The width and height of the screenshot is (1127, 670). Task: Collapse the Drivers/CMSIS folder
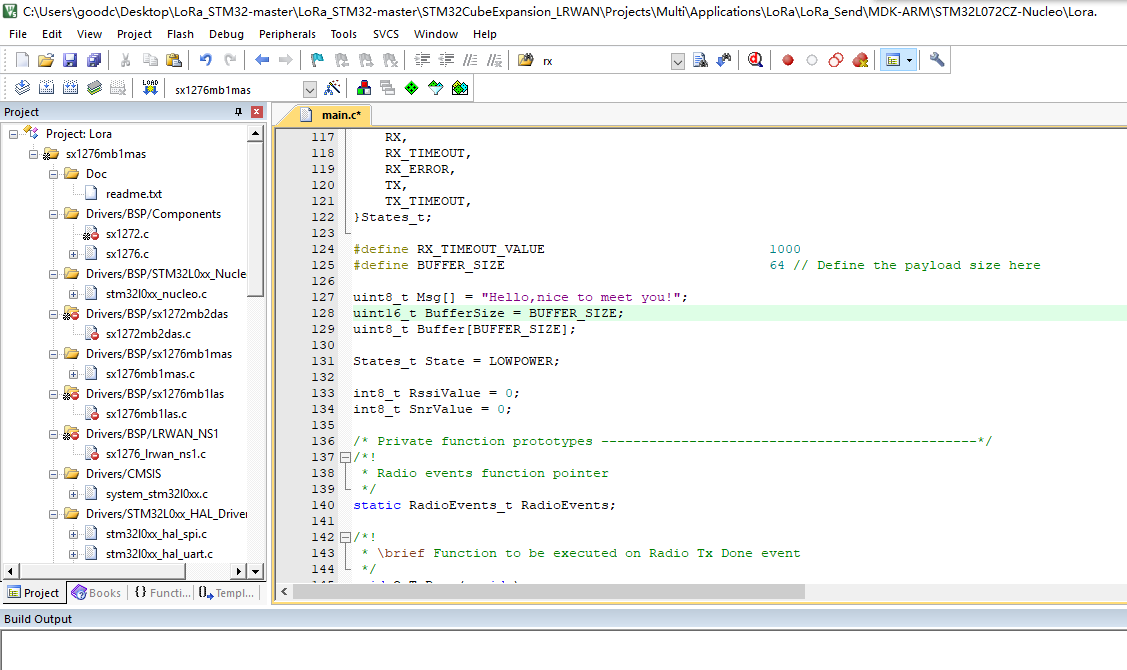click(x=53, y=474)
